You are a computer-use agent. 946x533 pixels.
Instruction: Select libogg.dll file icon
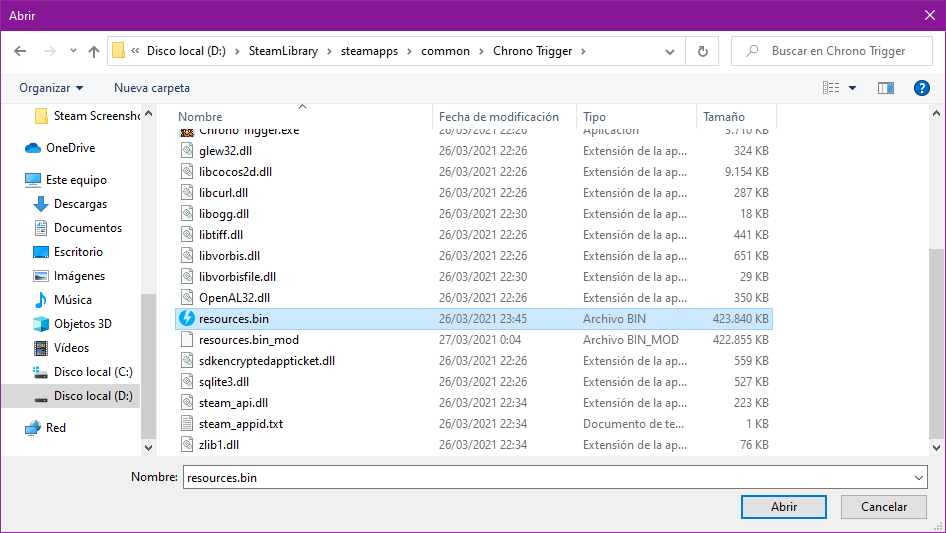pyautogui.click(x=188, y=214)
